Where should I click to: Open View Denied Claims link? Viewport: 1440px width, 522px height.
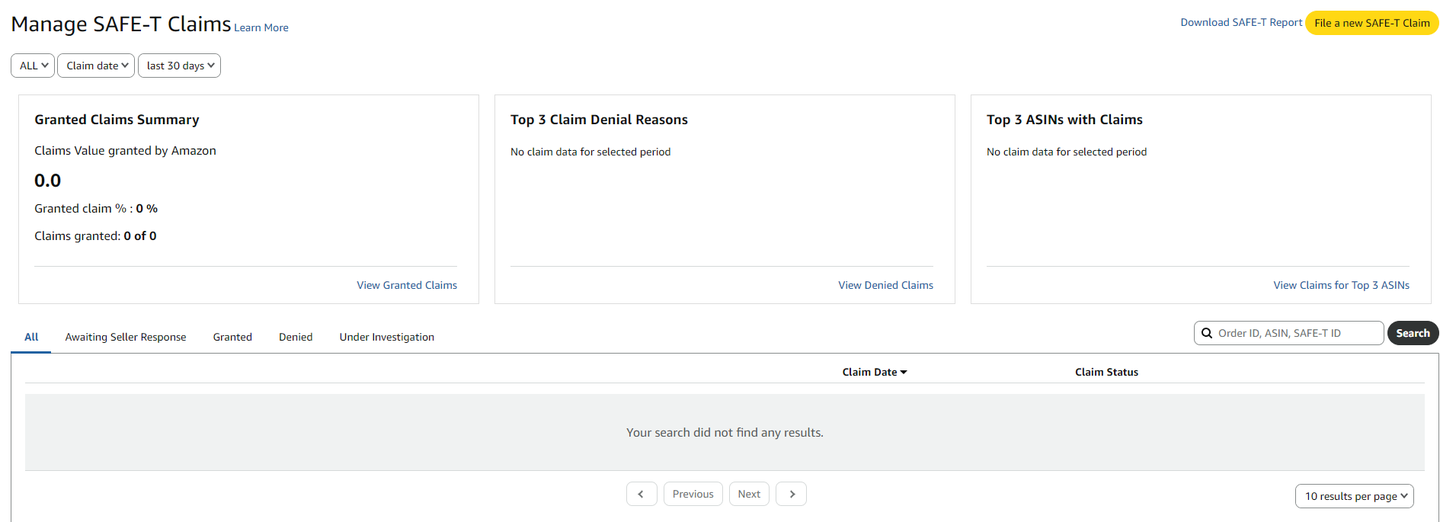(885, 285)
